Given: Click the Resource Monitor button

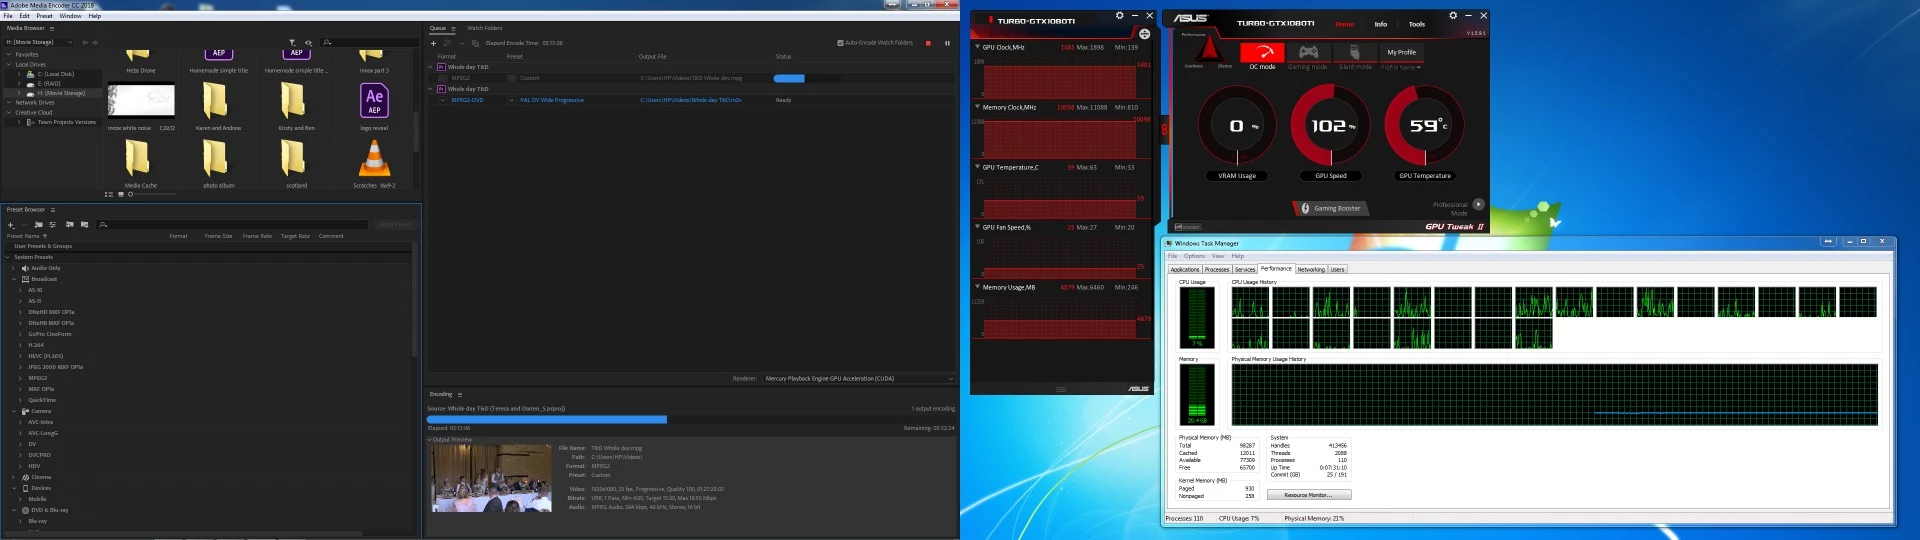Looking at the screenshot, I should [1309, 495].
